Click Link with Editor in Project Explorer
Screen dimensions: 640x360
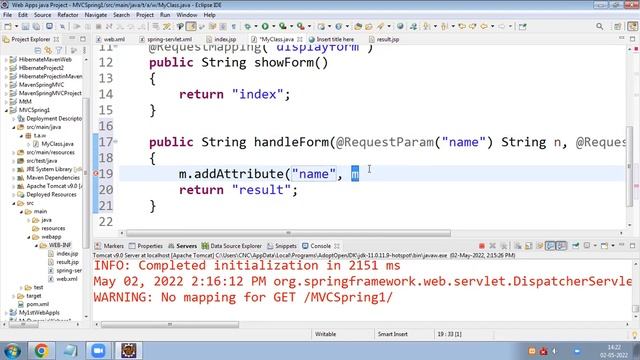pos(48,51)
